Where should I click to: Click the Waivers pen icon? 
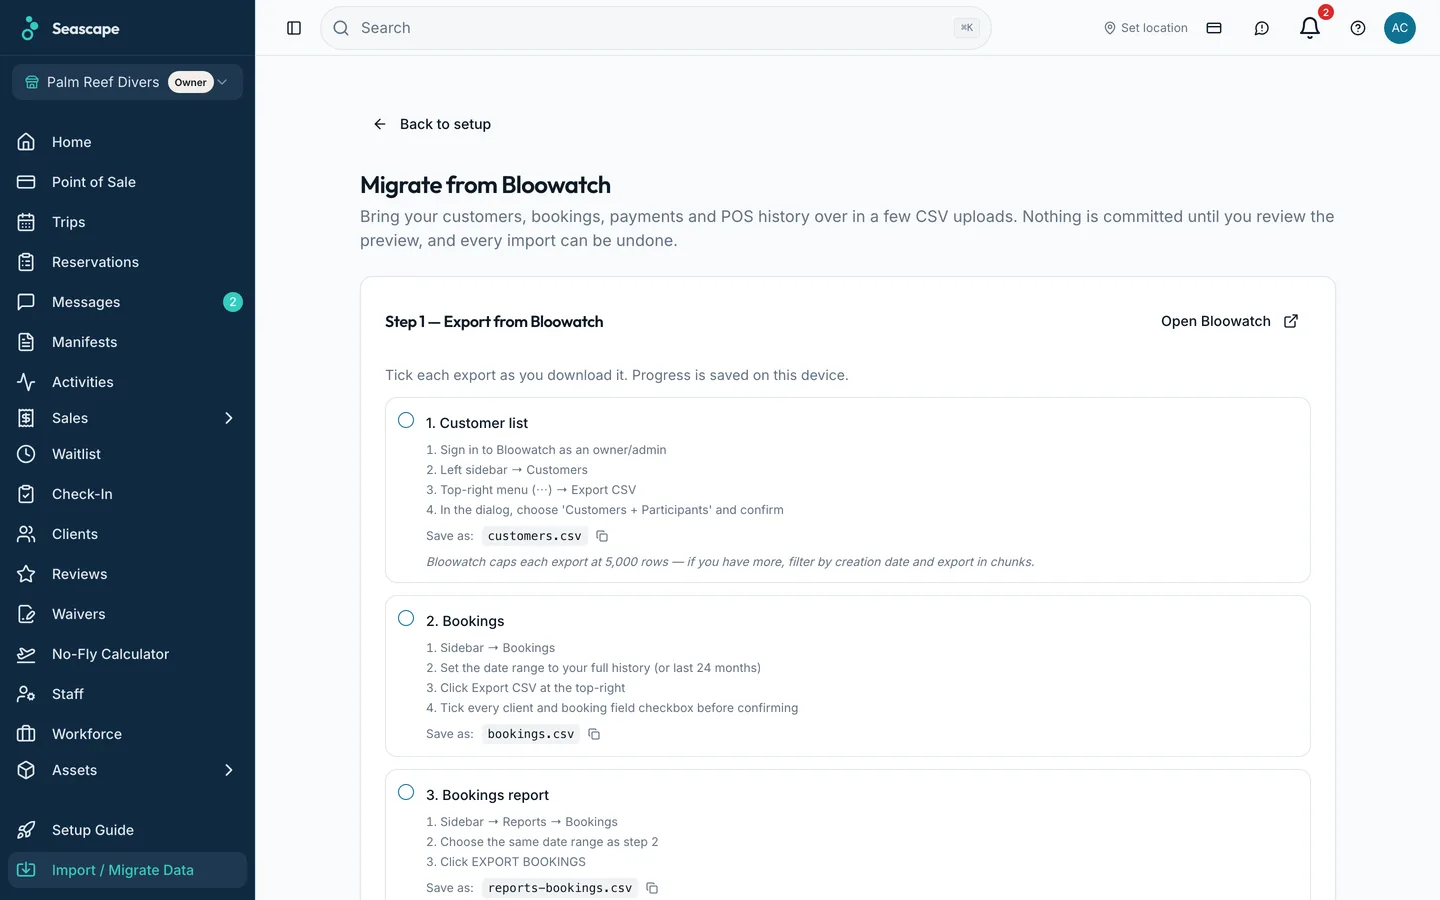coord(26,614)
